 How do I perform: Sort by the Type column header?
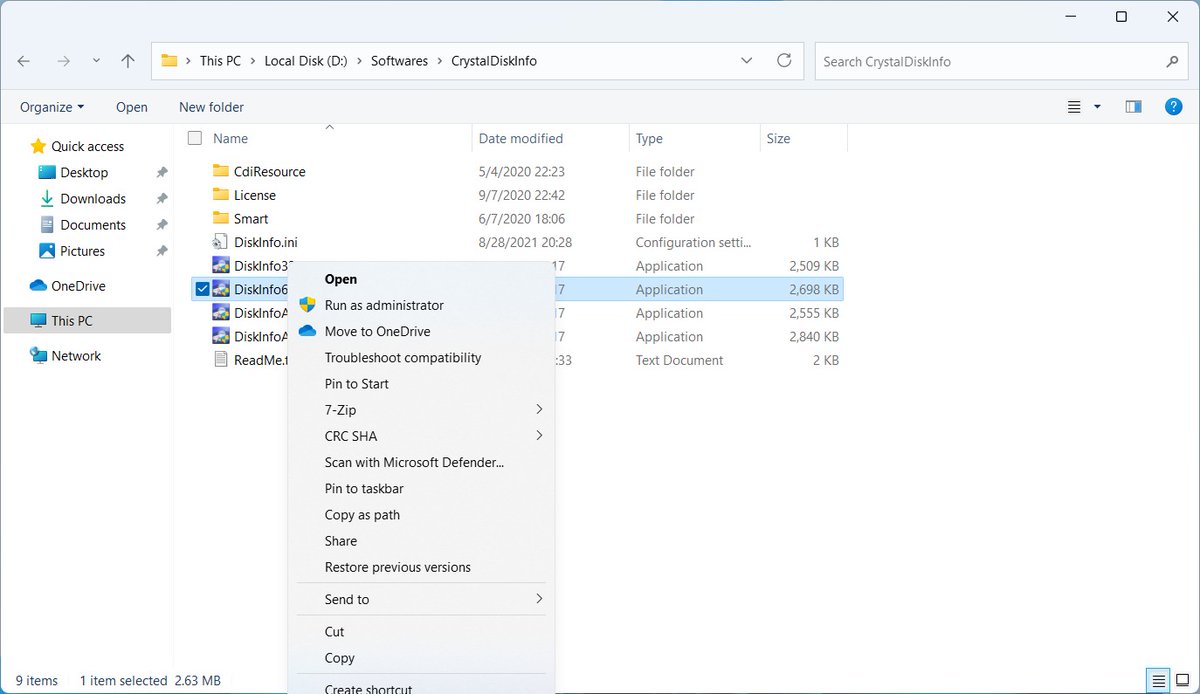[649, 138]
